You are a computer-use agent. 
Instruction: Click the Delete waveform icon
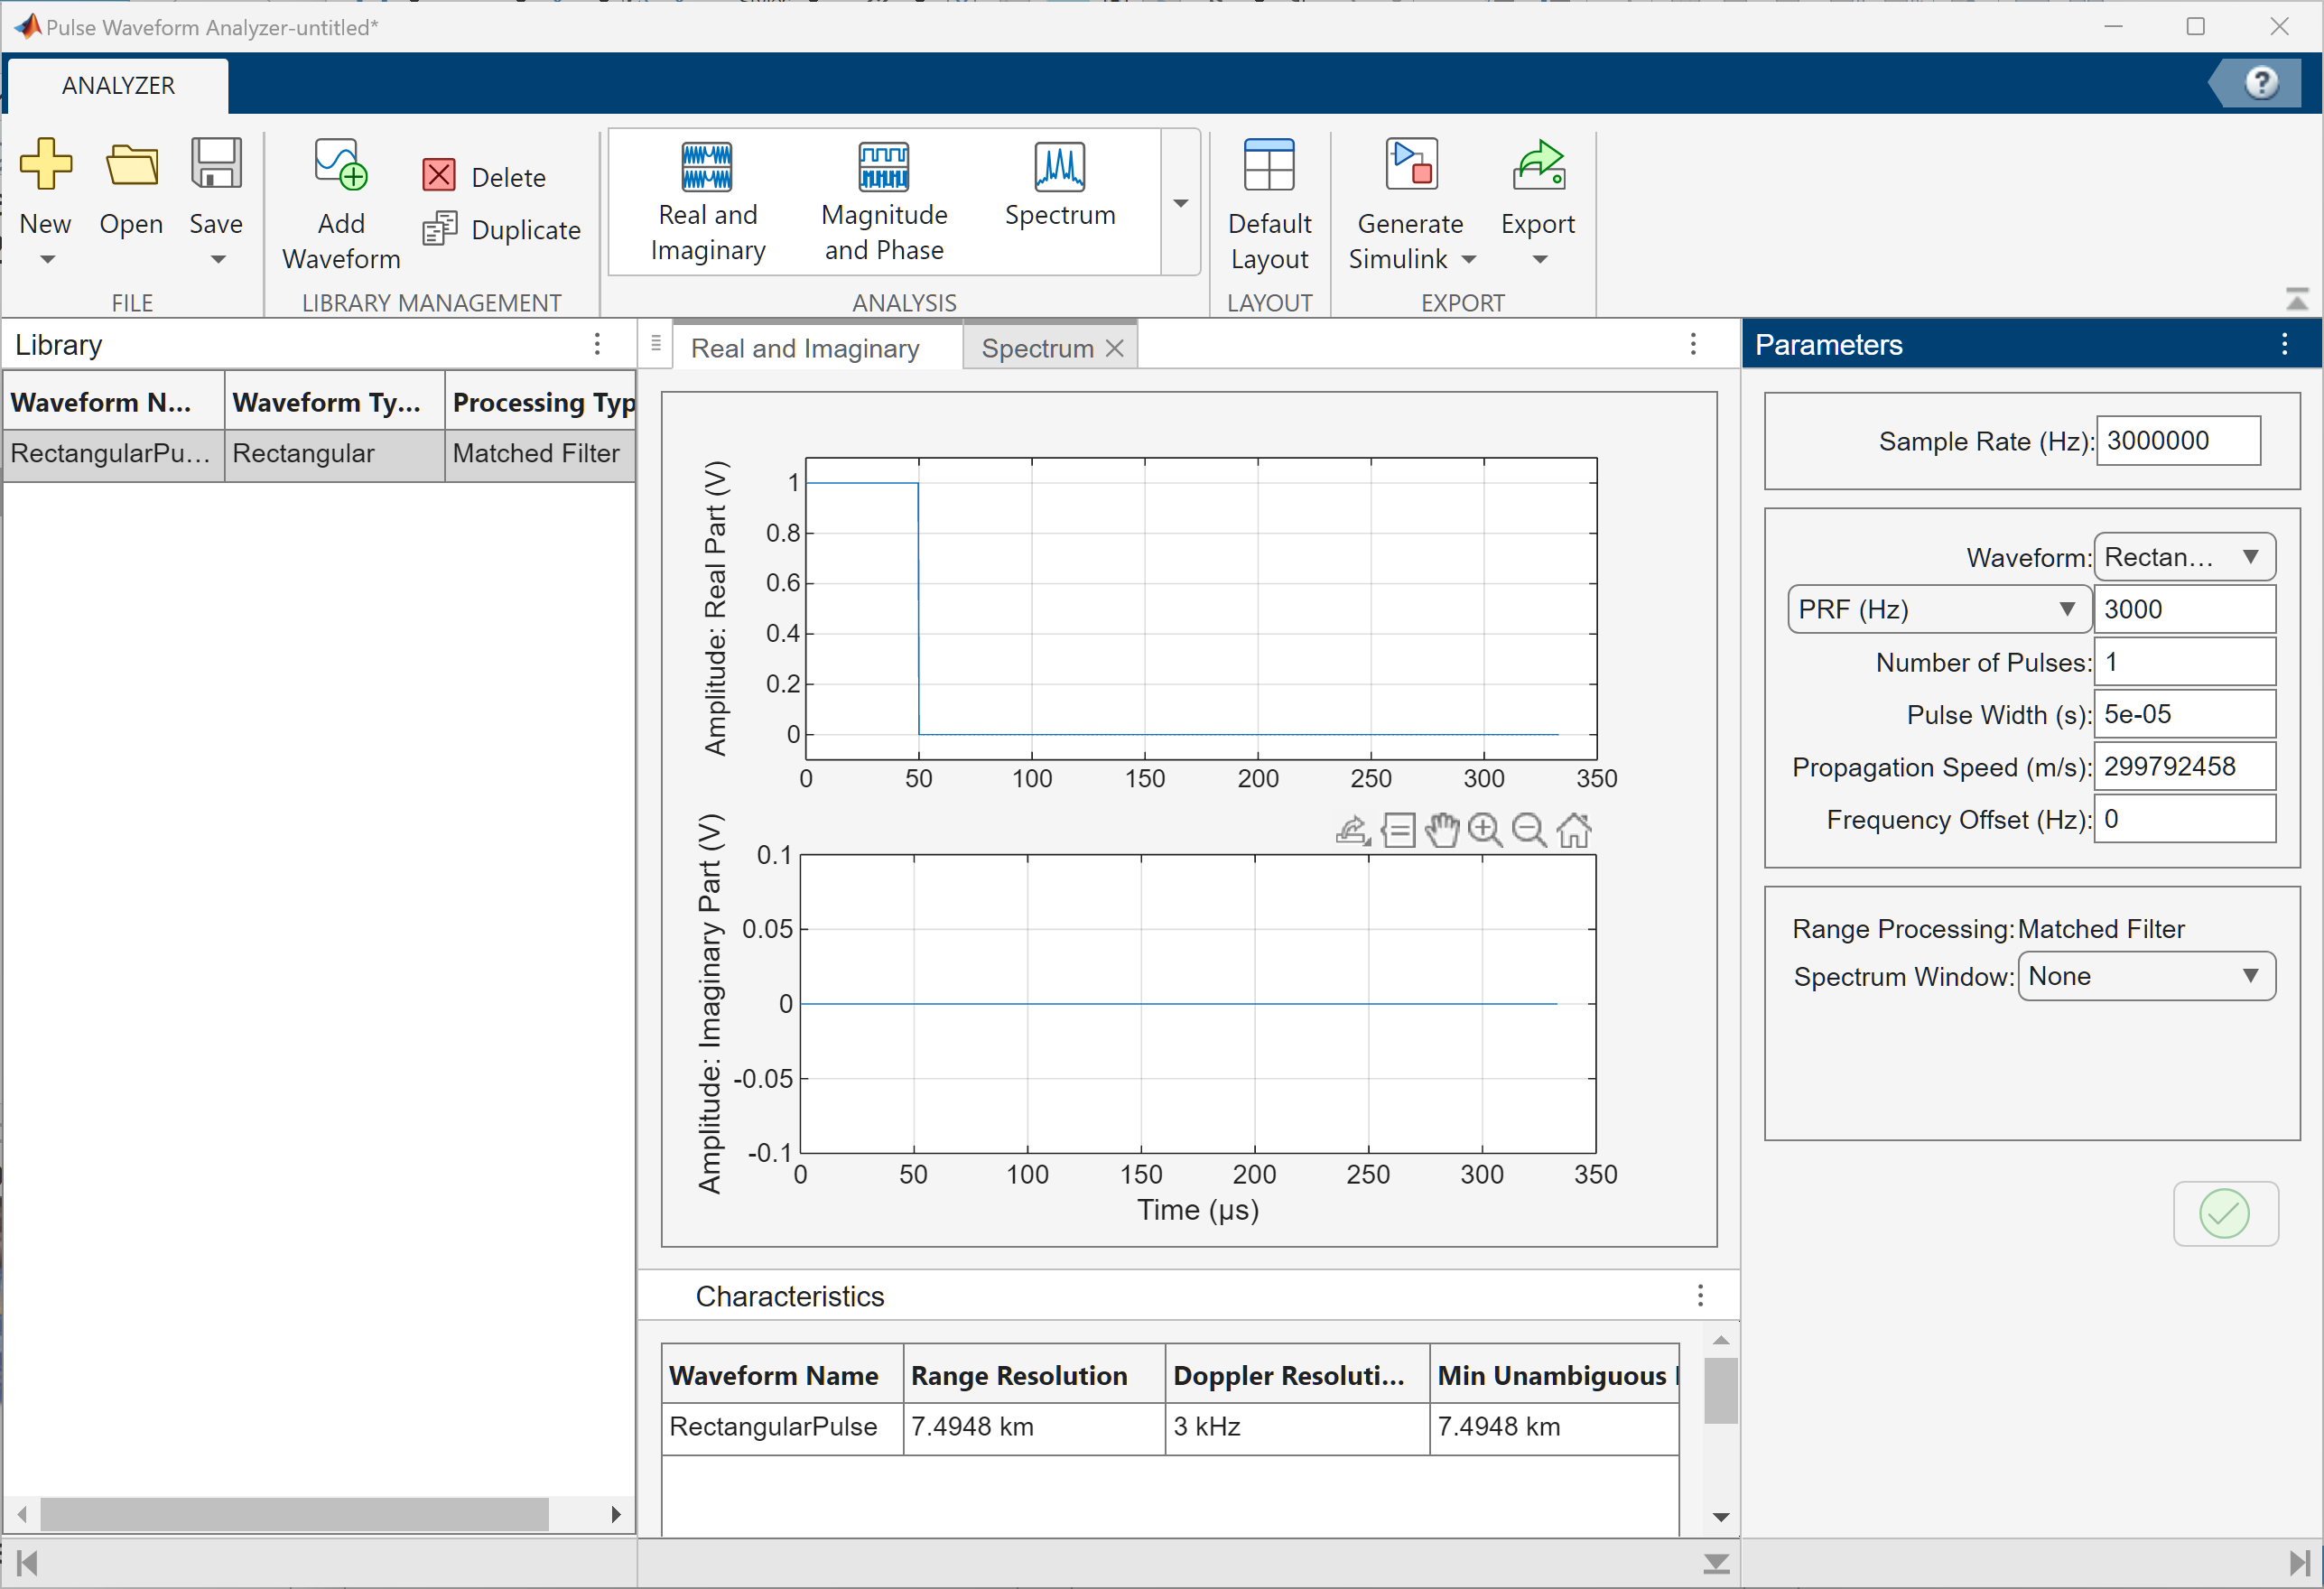(x=439, y=176)
